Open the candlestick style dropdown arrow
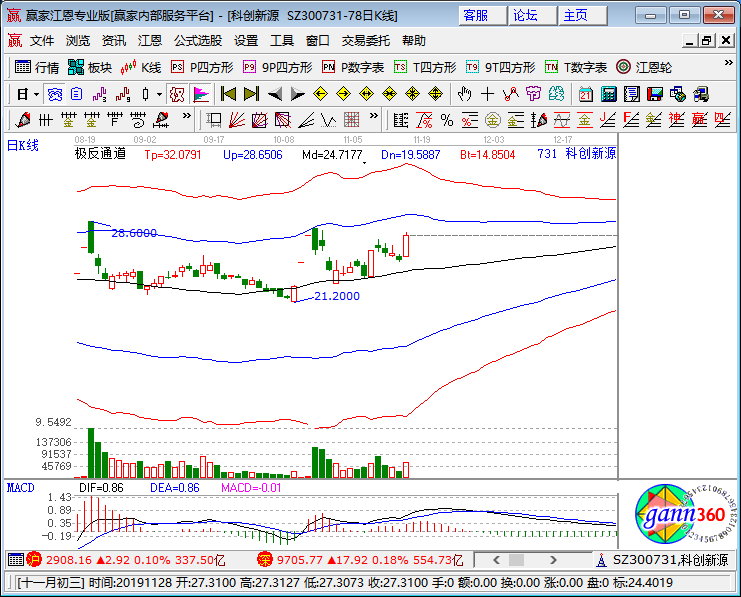Screen dimensions: 741x597 (x=159, y=95)
